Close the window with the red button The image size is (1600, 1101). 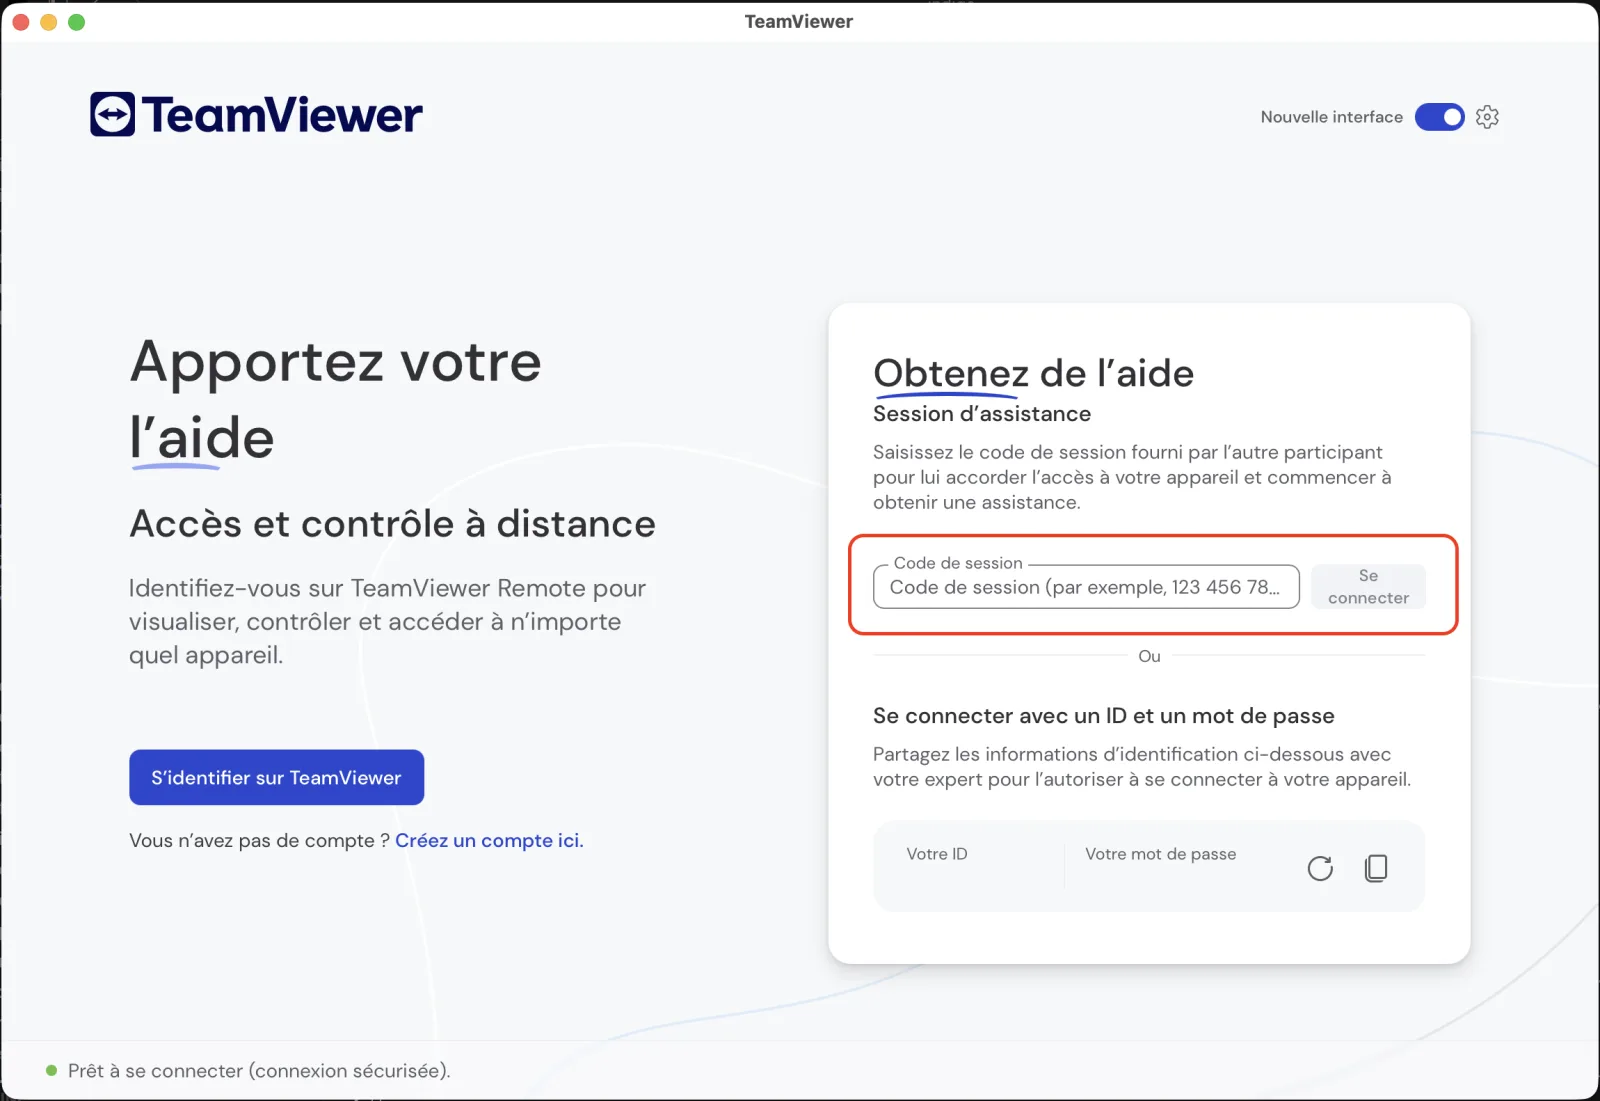(21, 22)
